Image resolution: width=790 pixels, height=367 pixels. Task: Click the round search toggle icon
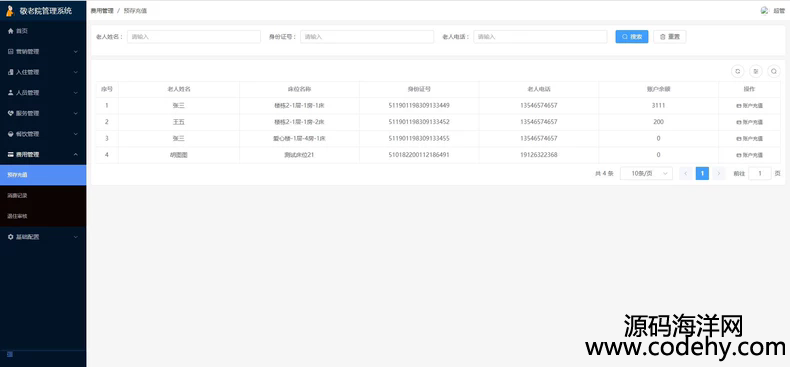click(774, 72)
